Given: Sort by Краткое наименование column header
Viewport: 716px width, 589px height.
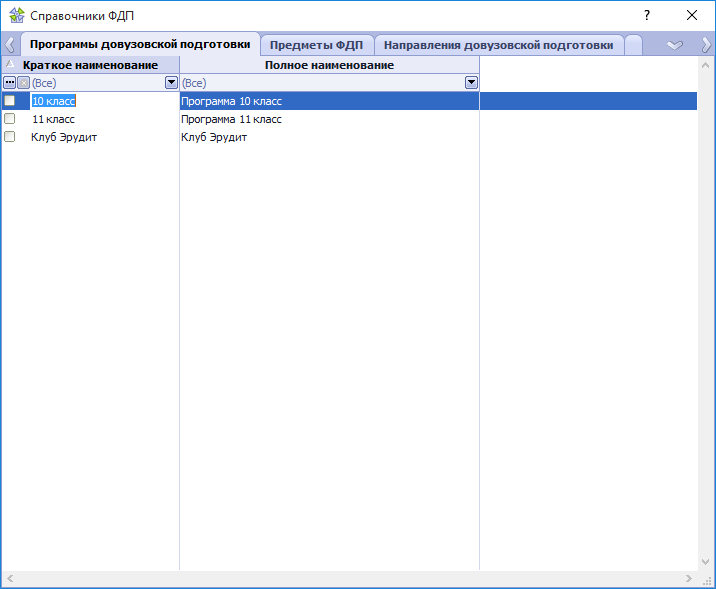Looking at the screenshot, I should click(x=90, y=65).
